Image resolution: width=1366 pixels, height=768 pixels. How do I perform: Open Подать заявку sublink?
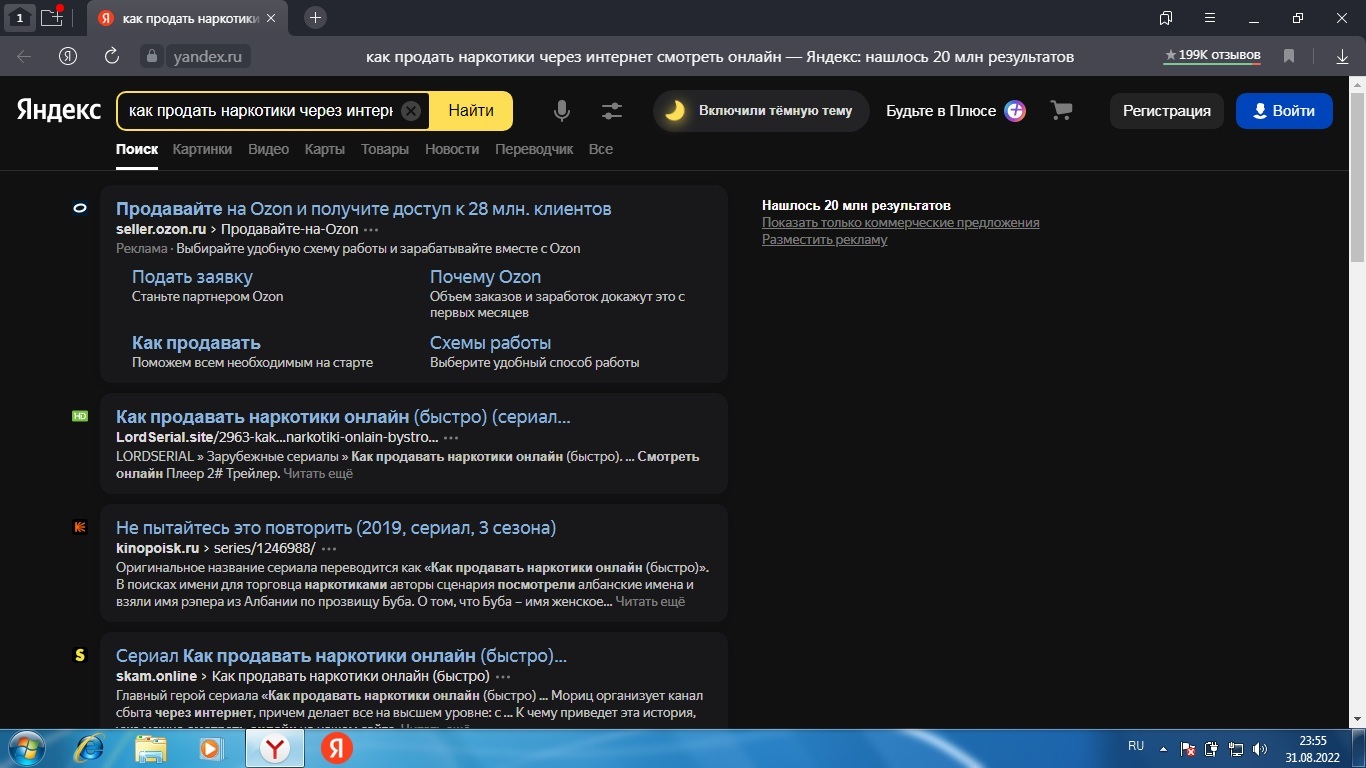tap(192, 277)
